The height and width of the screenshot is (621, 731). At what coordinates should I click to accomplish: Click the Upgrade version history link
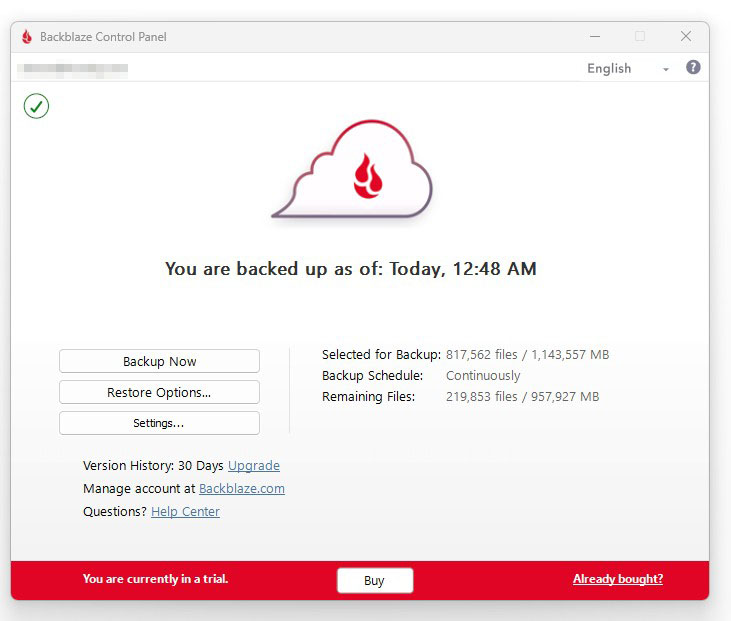[x=254, y=466]
